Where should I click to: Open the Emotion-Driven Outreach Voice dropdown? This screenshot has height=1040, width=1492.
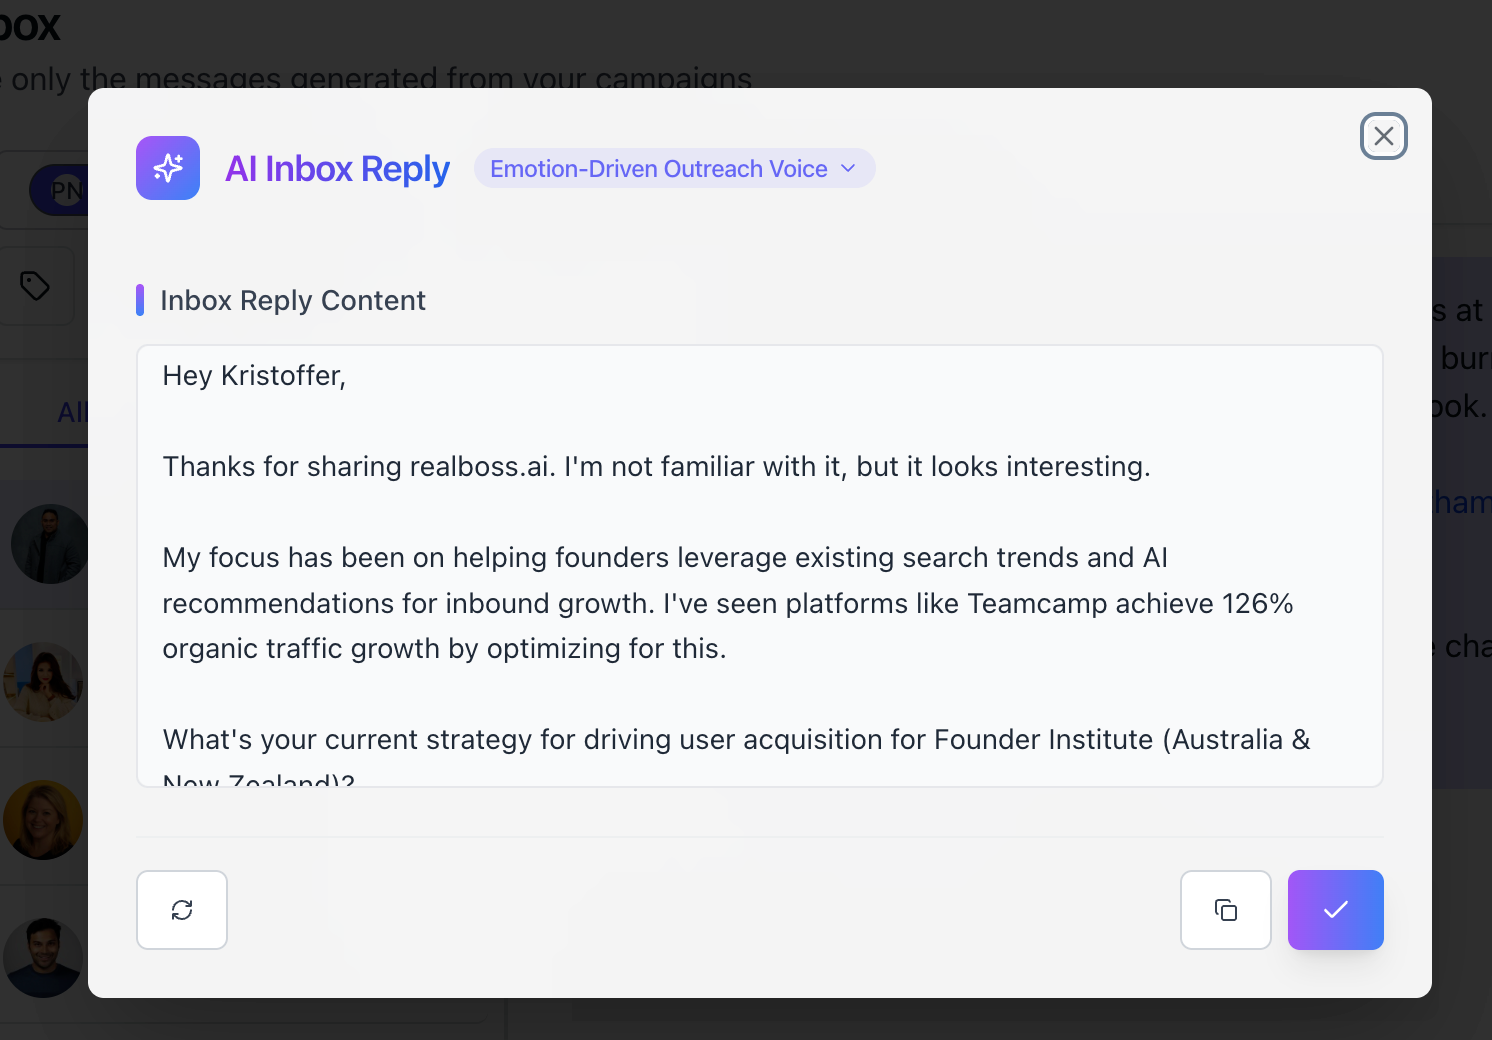674,169
